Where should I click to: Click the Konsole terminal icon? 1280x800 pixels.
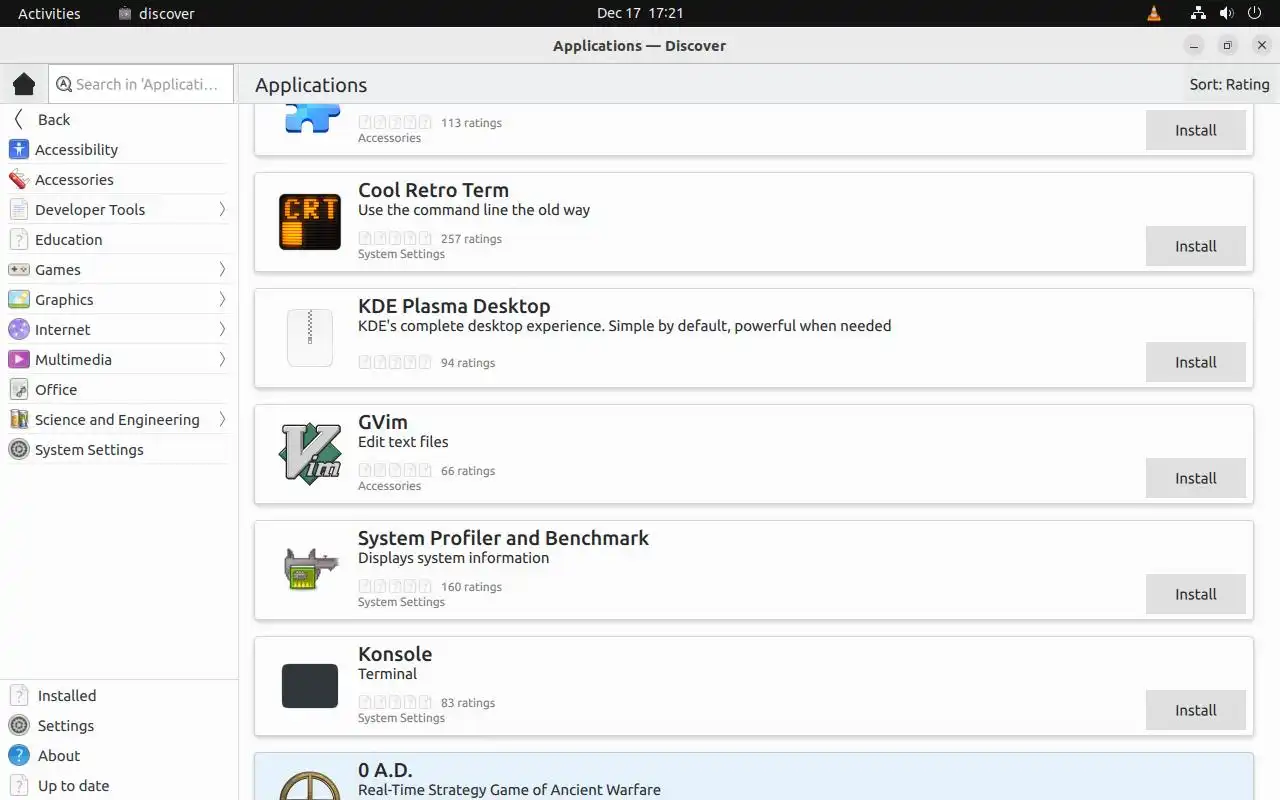tap(310, 686)
